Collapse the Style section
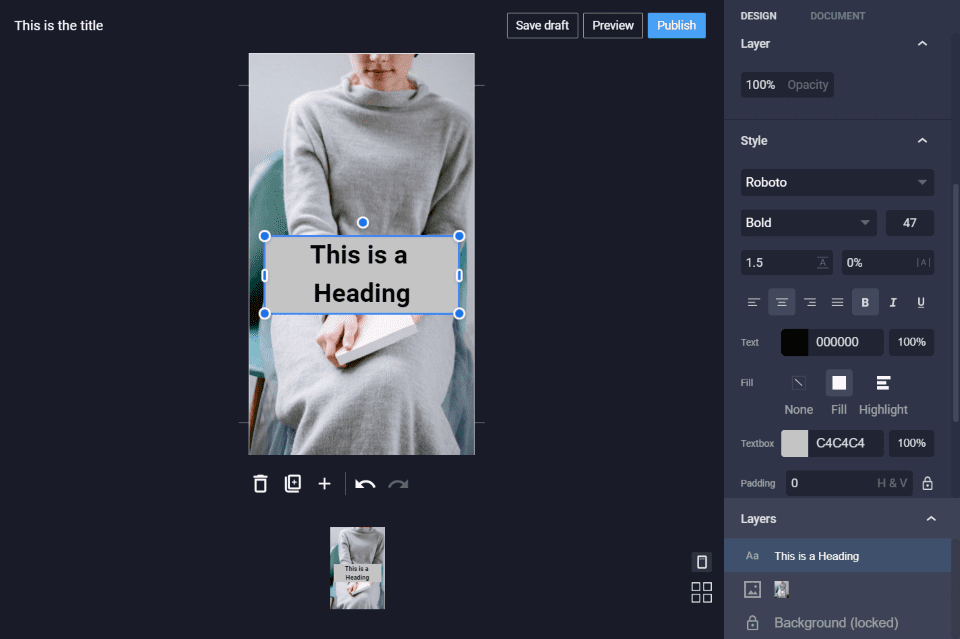 (x=922, y=141)
